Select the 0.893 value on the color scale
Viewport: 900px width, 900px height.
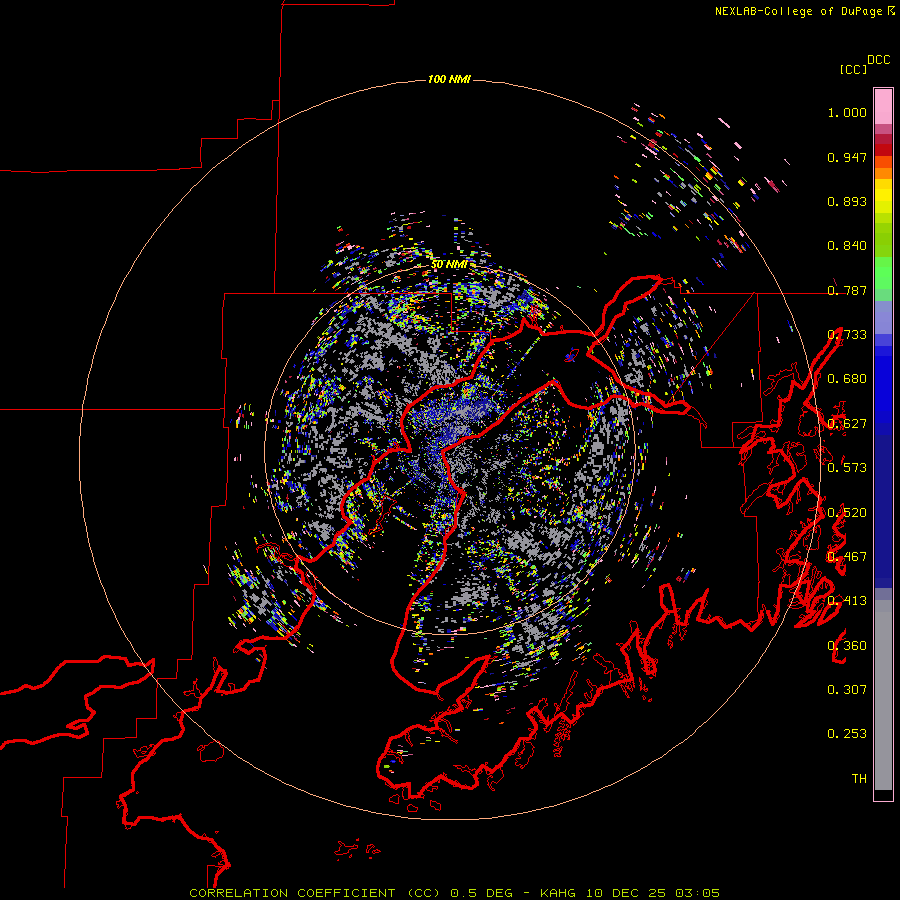(847, 201)
